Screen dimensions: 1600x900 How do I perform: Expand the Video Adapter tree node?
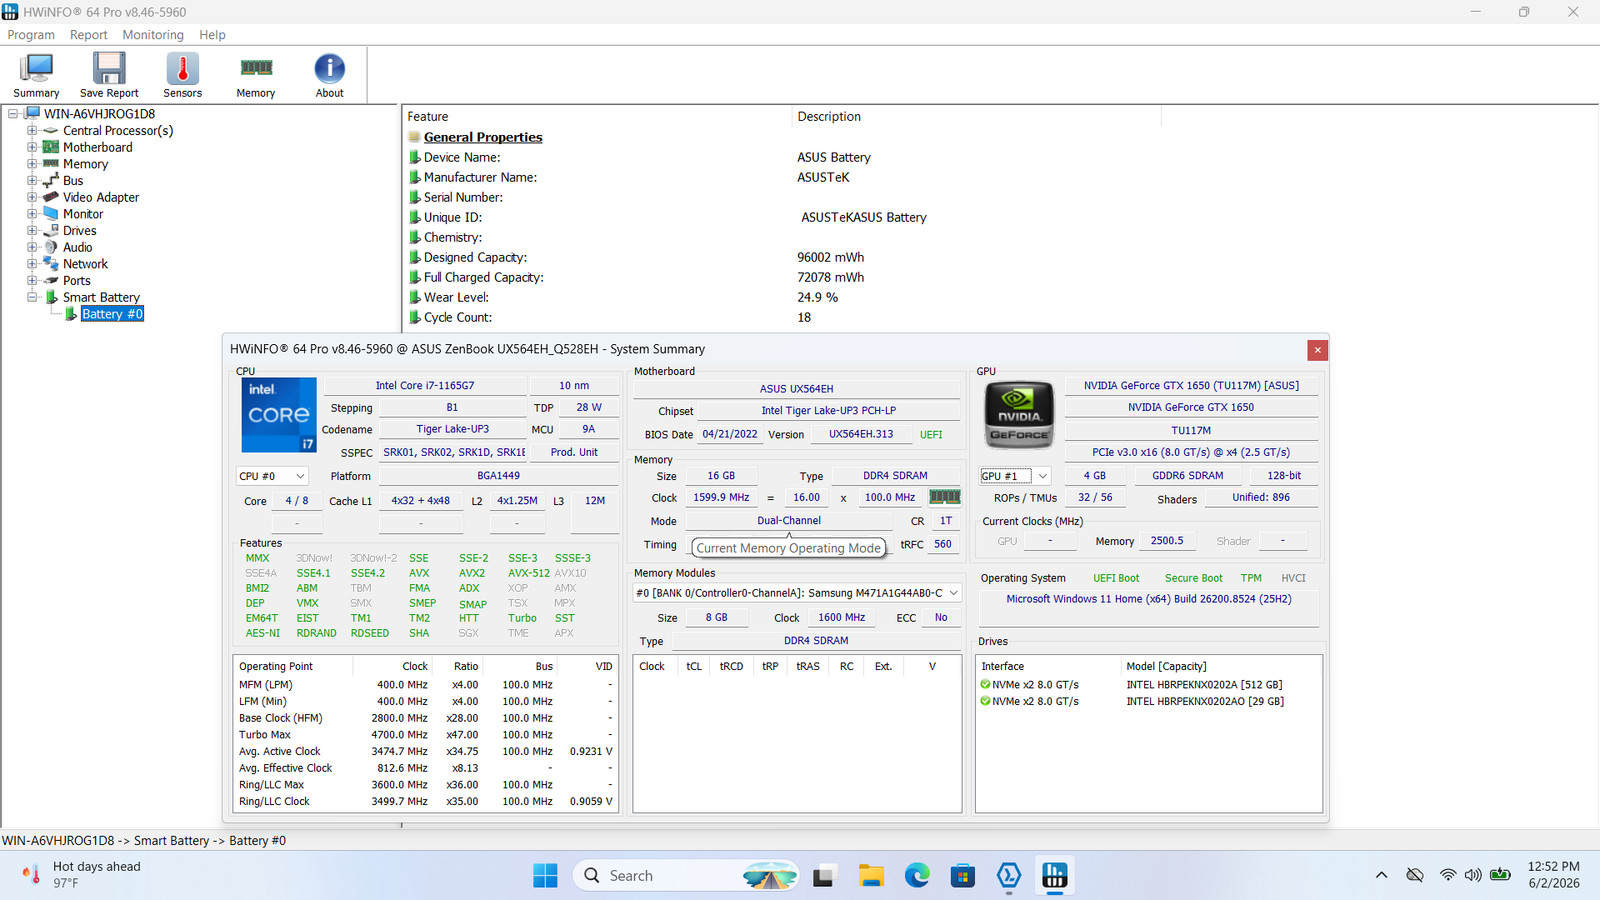click(32, 197)
